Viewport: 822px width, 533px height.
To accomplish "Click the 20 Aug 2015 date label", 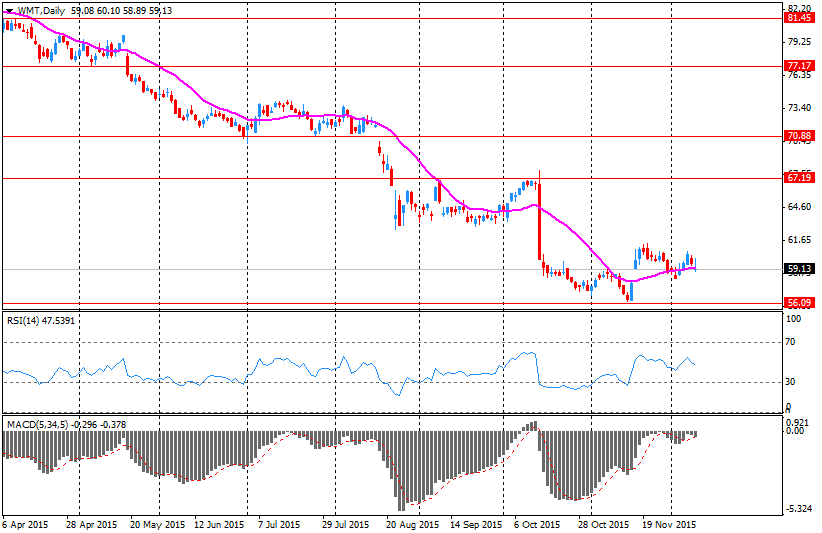I will point(413,525).
